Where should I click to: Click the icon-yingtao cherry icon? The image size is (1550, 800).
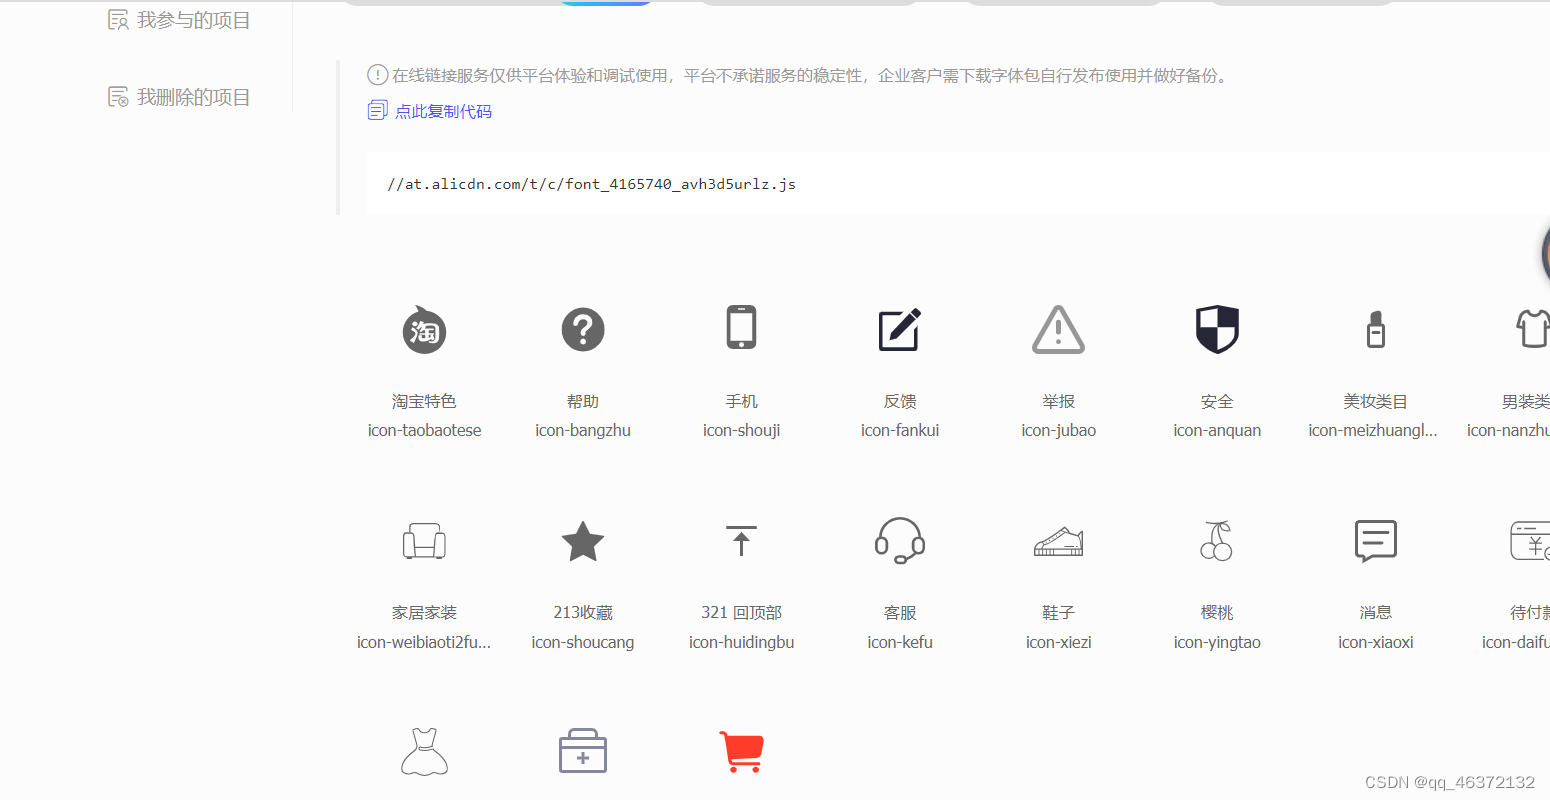point(1216,541)
